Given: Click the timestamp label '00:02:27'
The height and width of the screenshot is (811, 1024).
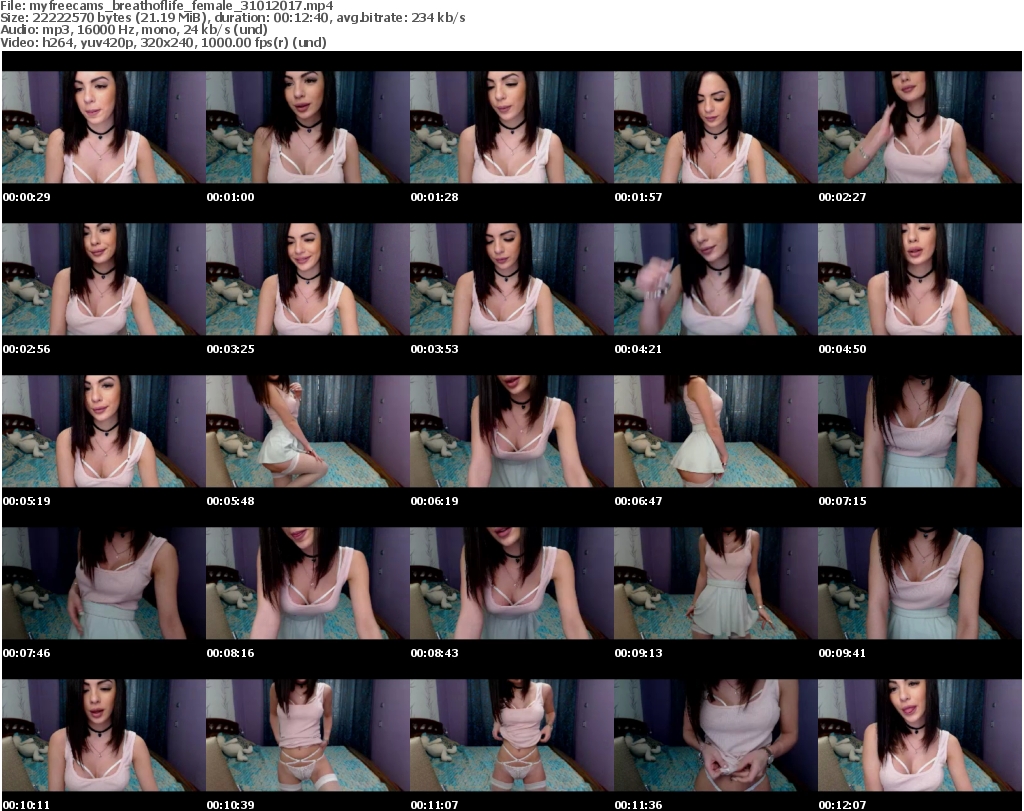Looking at the screenshot, I should tap(842, 197).
